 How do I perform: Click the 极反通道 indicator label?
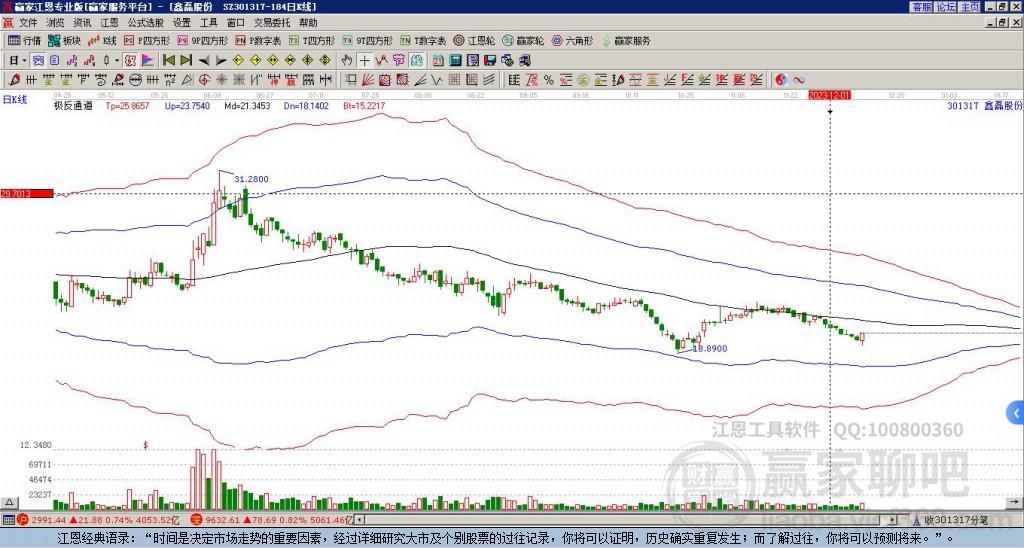(x=73, y=106)
